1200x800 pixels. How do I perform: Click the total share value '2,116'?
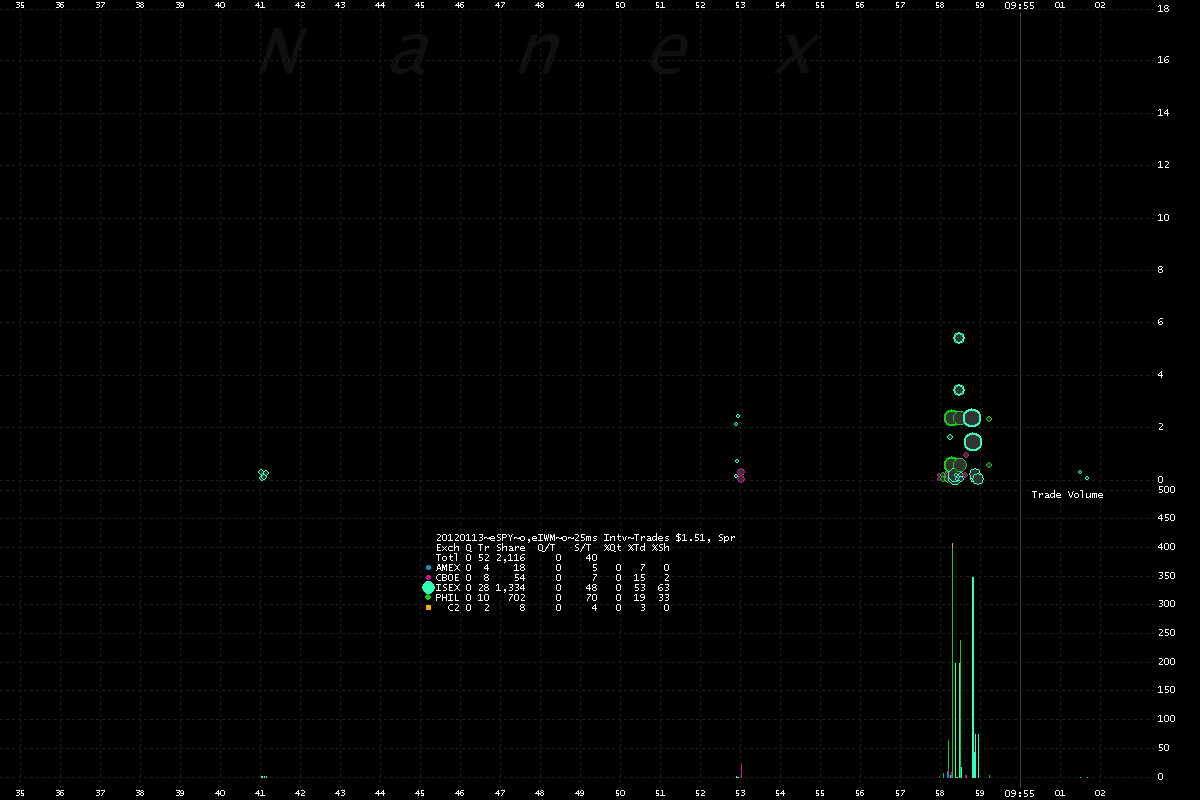pos(510,557)
